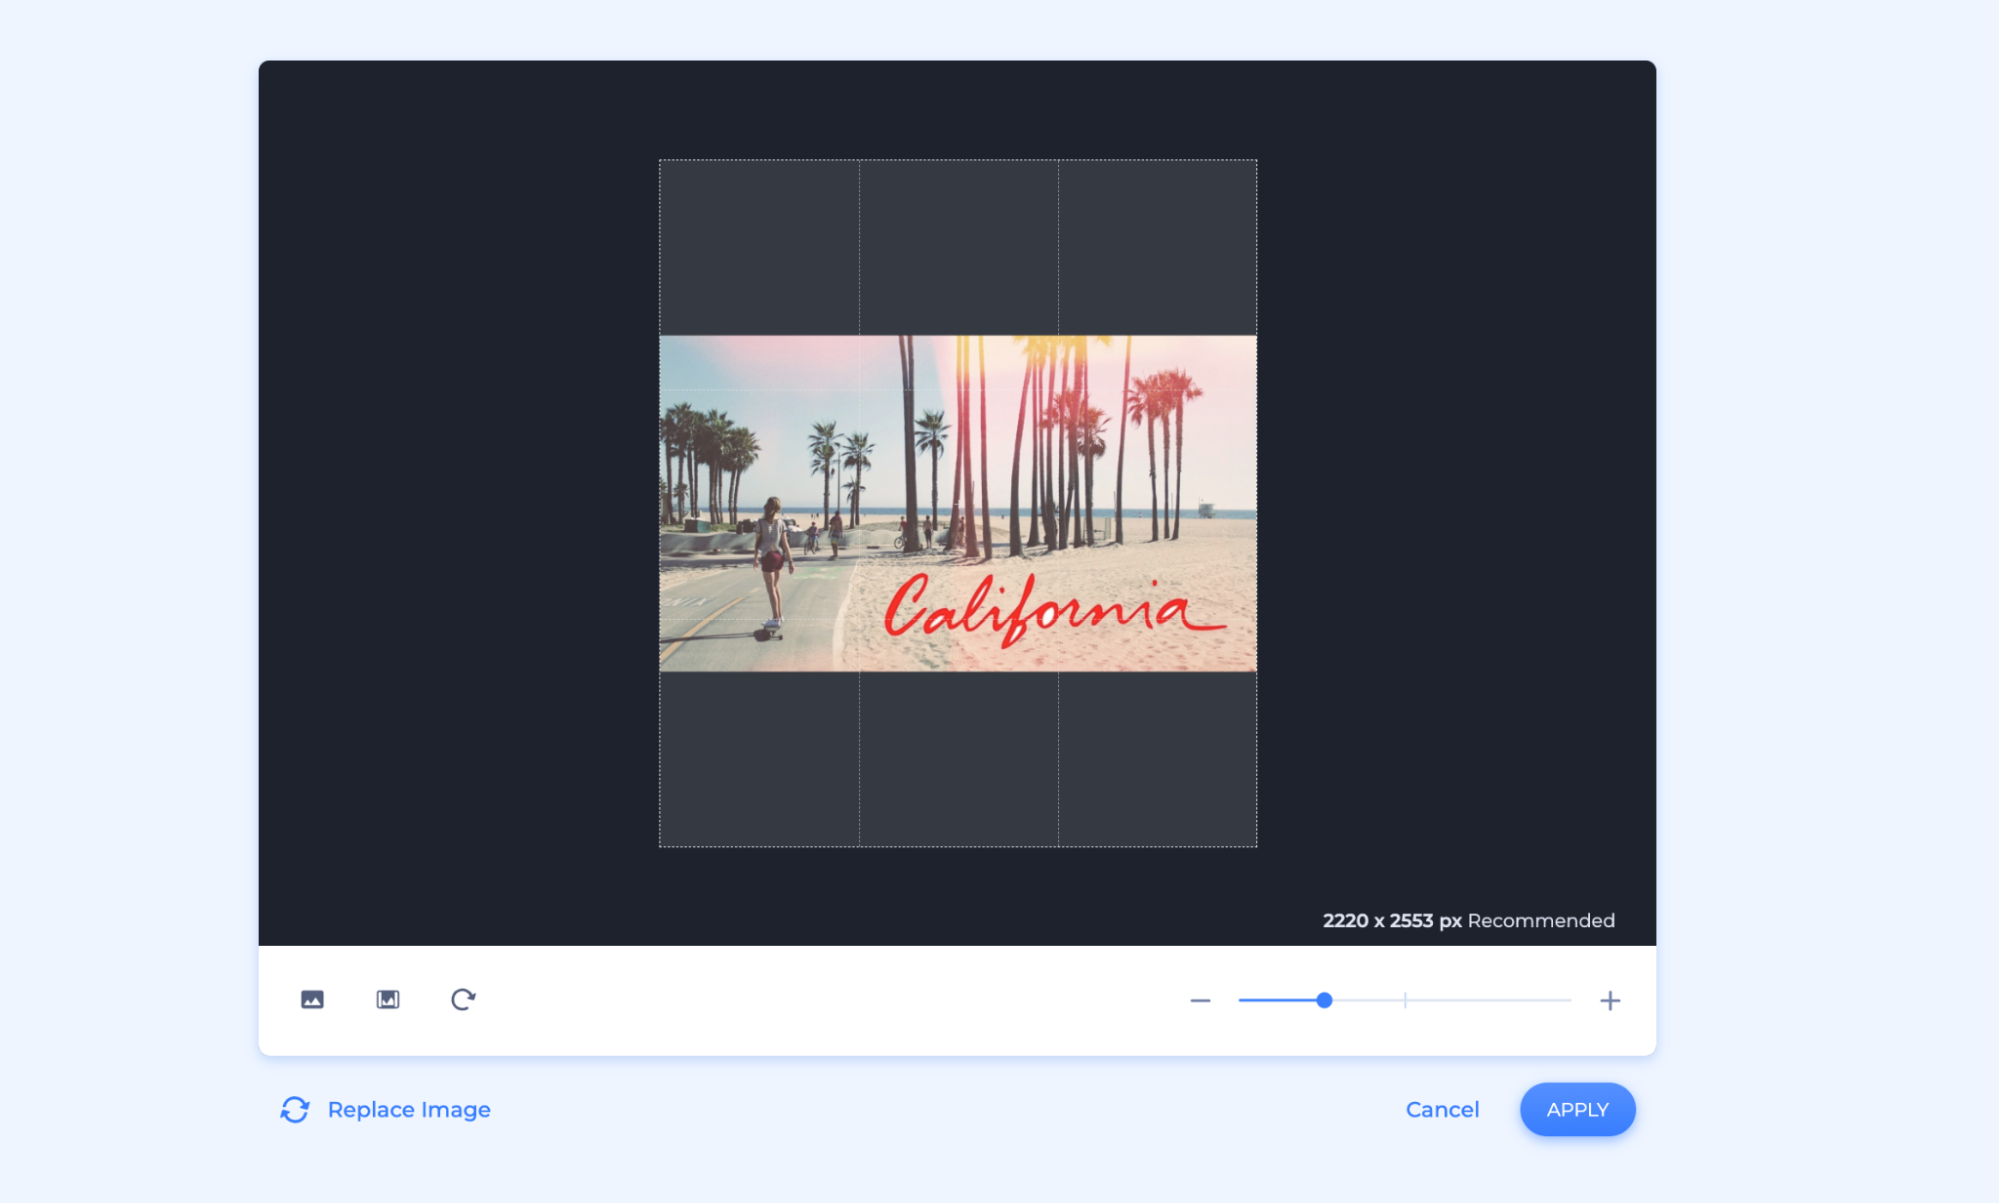Apply the image crop
The image size is (1999, 1204).
click(x=1577, y=1109)
